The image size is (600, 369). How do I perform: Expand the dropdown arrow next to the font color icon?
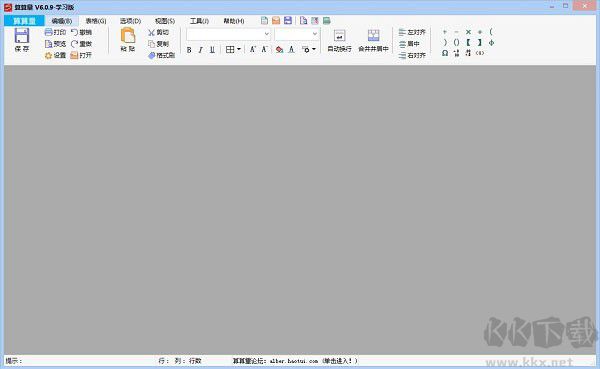click(x=314, y=49)
